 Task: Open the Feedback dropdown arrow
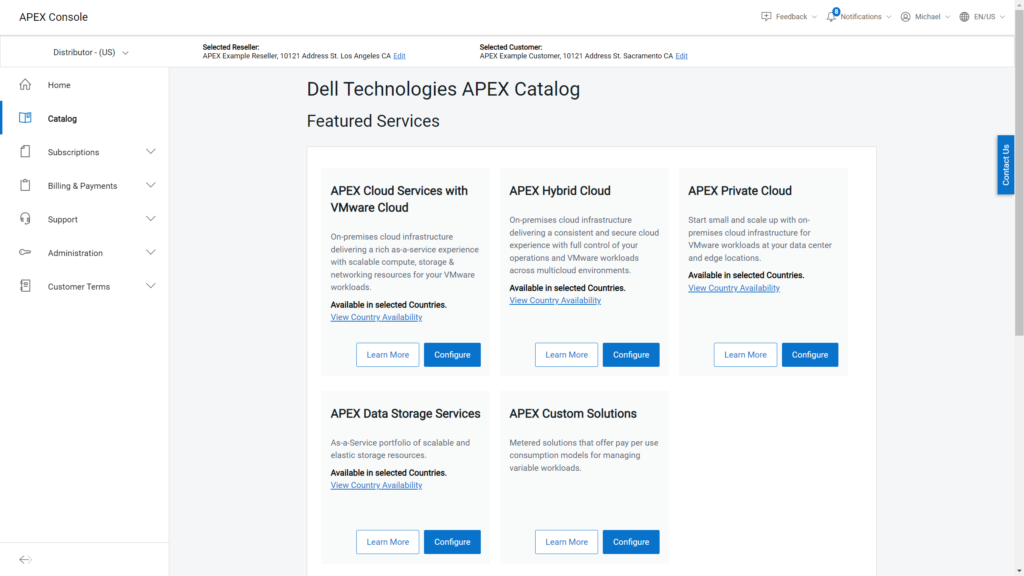tap(814, 17)
